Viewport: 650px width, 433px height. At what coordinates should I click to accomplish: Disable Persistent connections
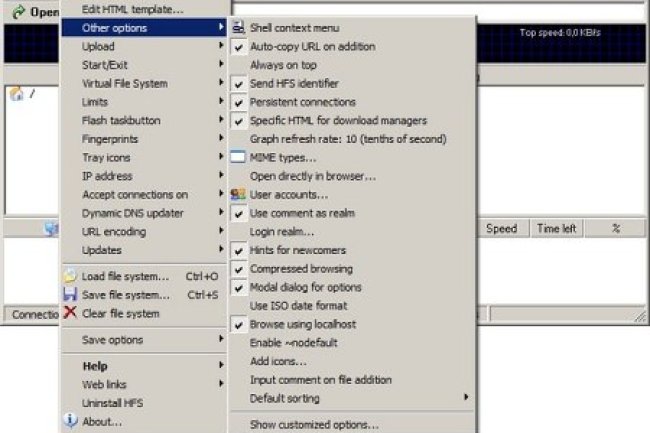click(x=353, y=102)
